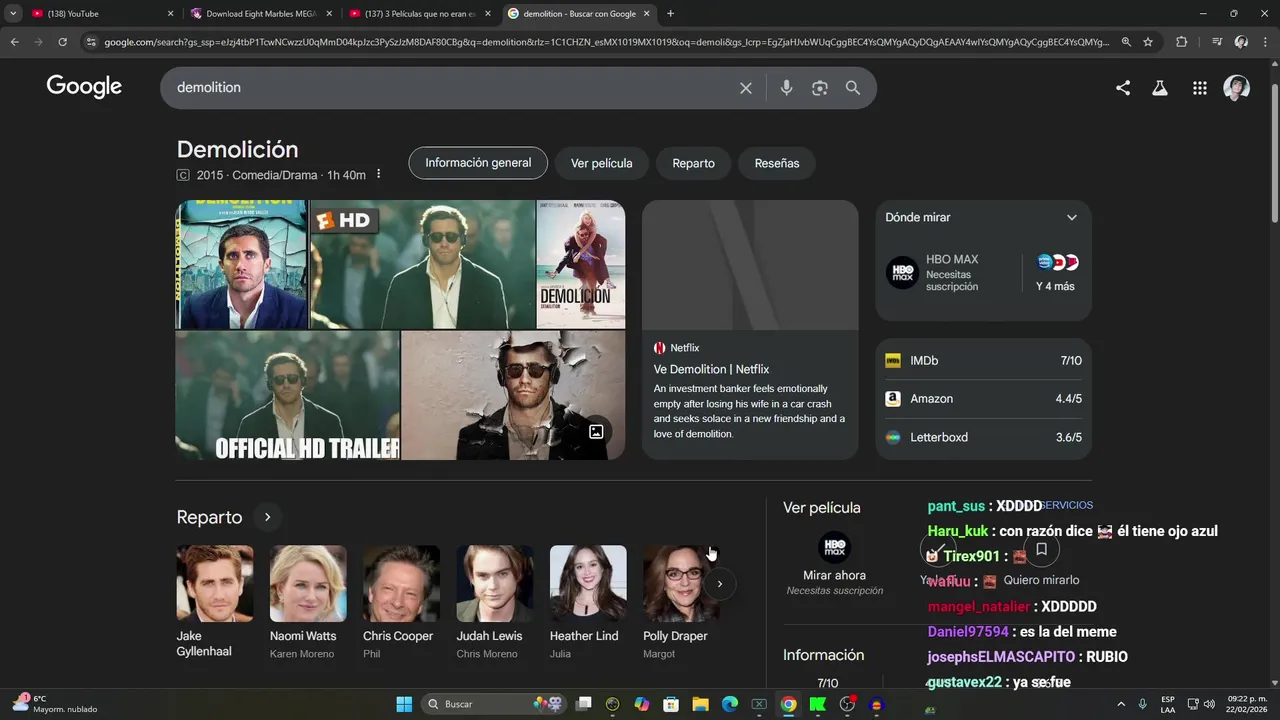Open Naomi Watts cast card

(308, 603)
